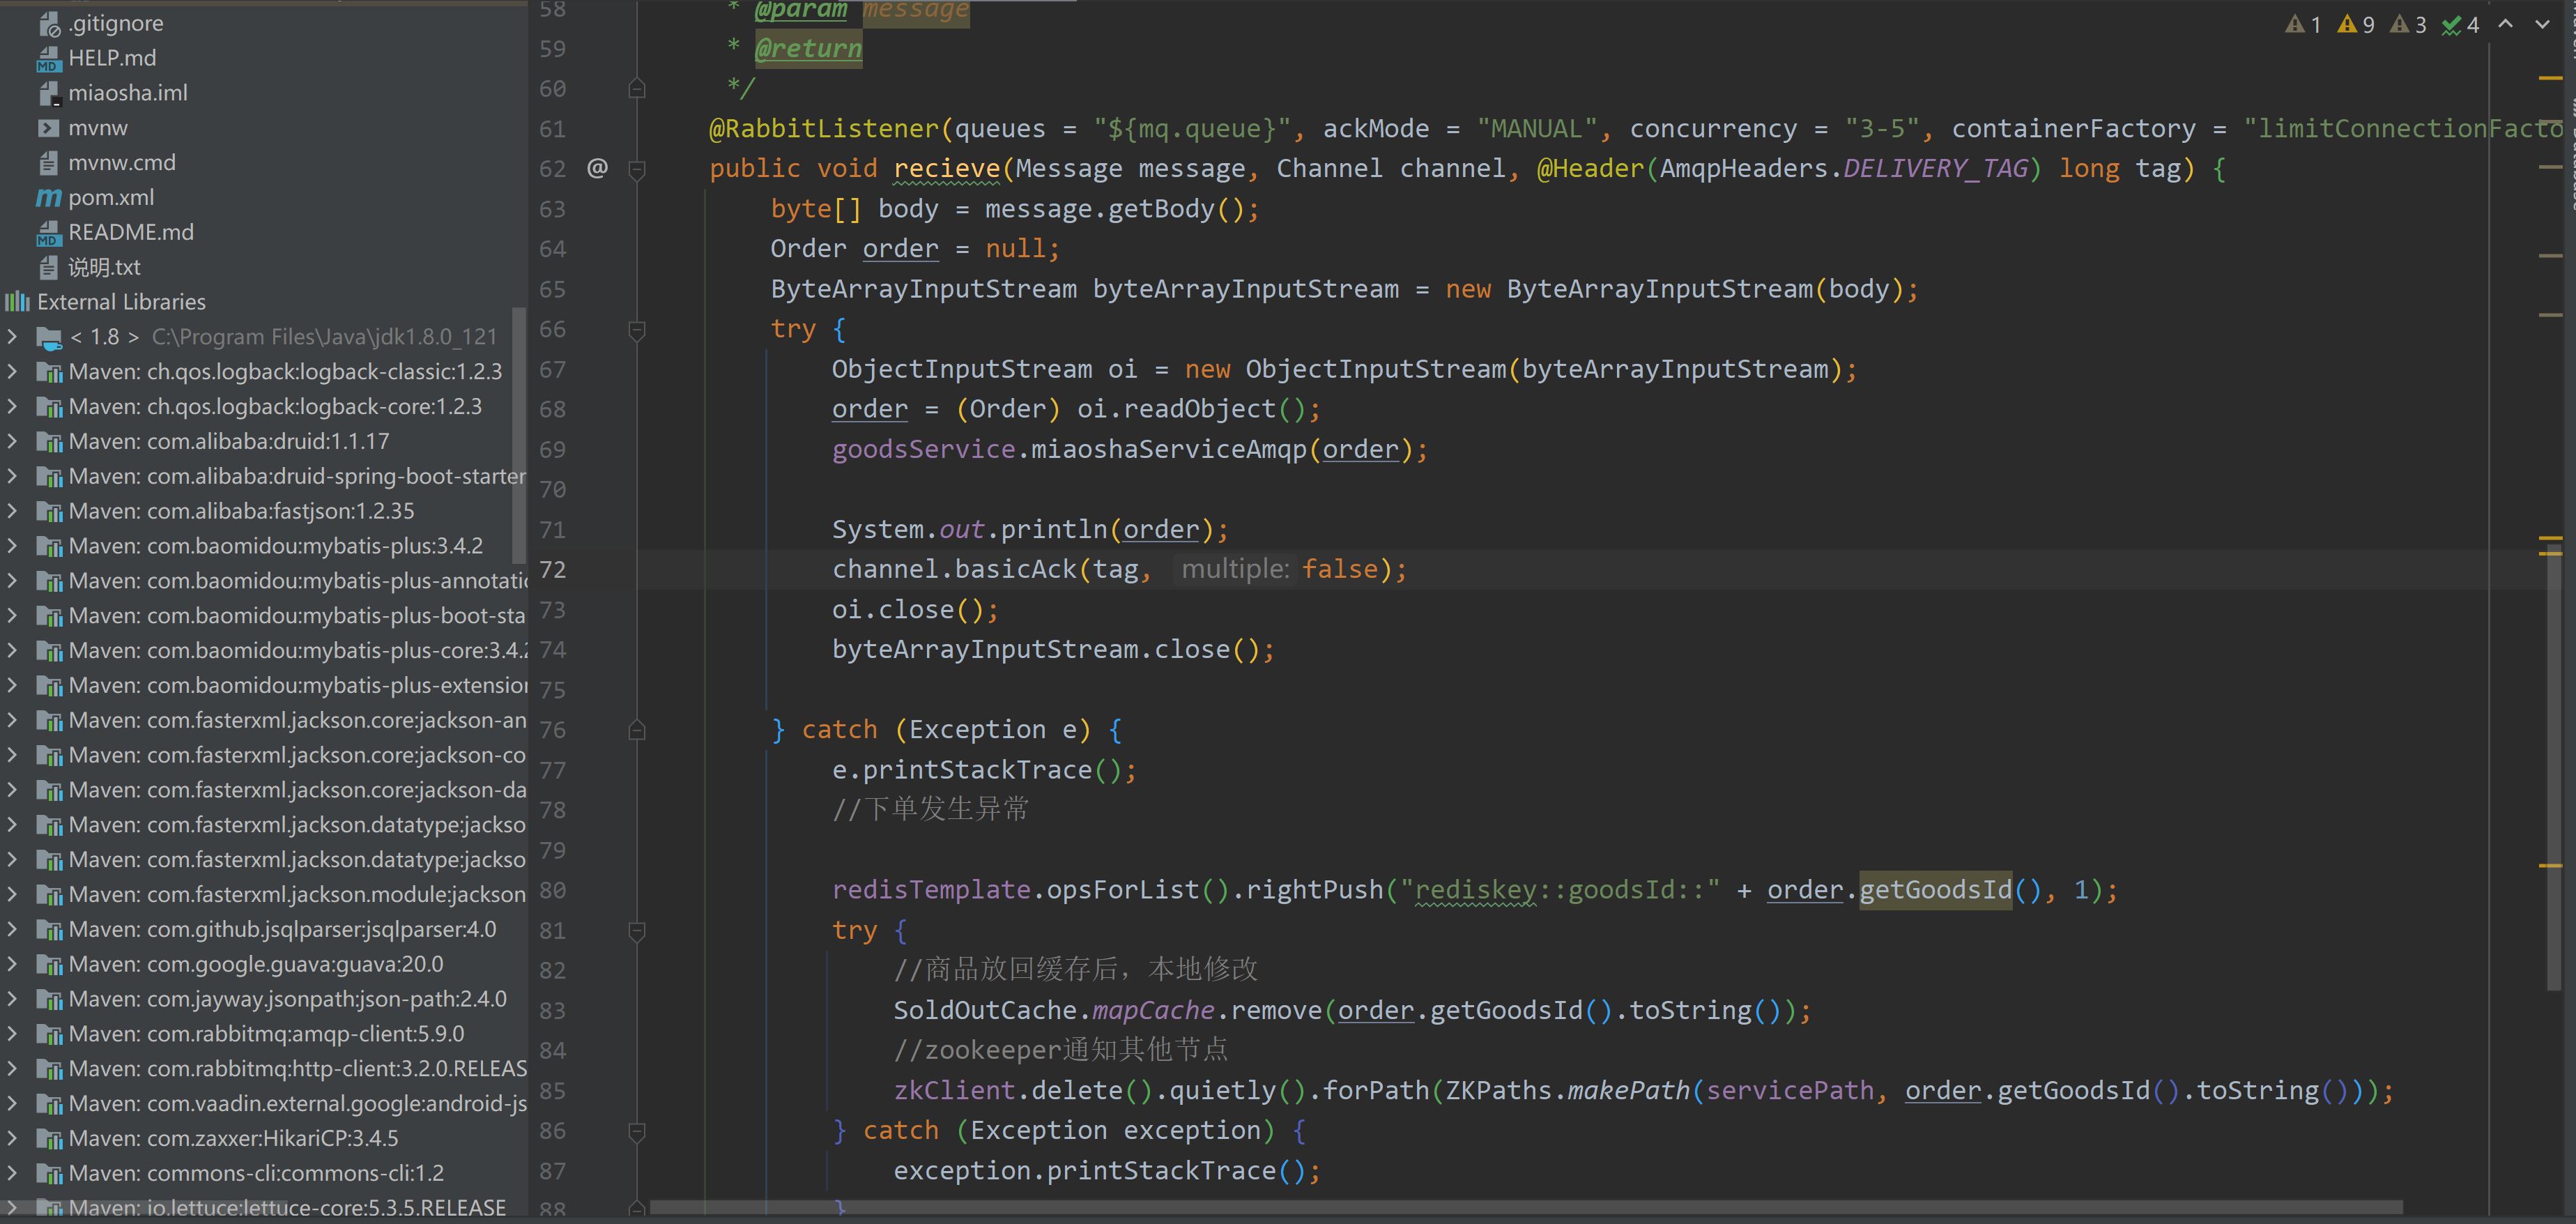Go to next highlighted error arrow

point(2542,24)
